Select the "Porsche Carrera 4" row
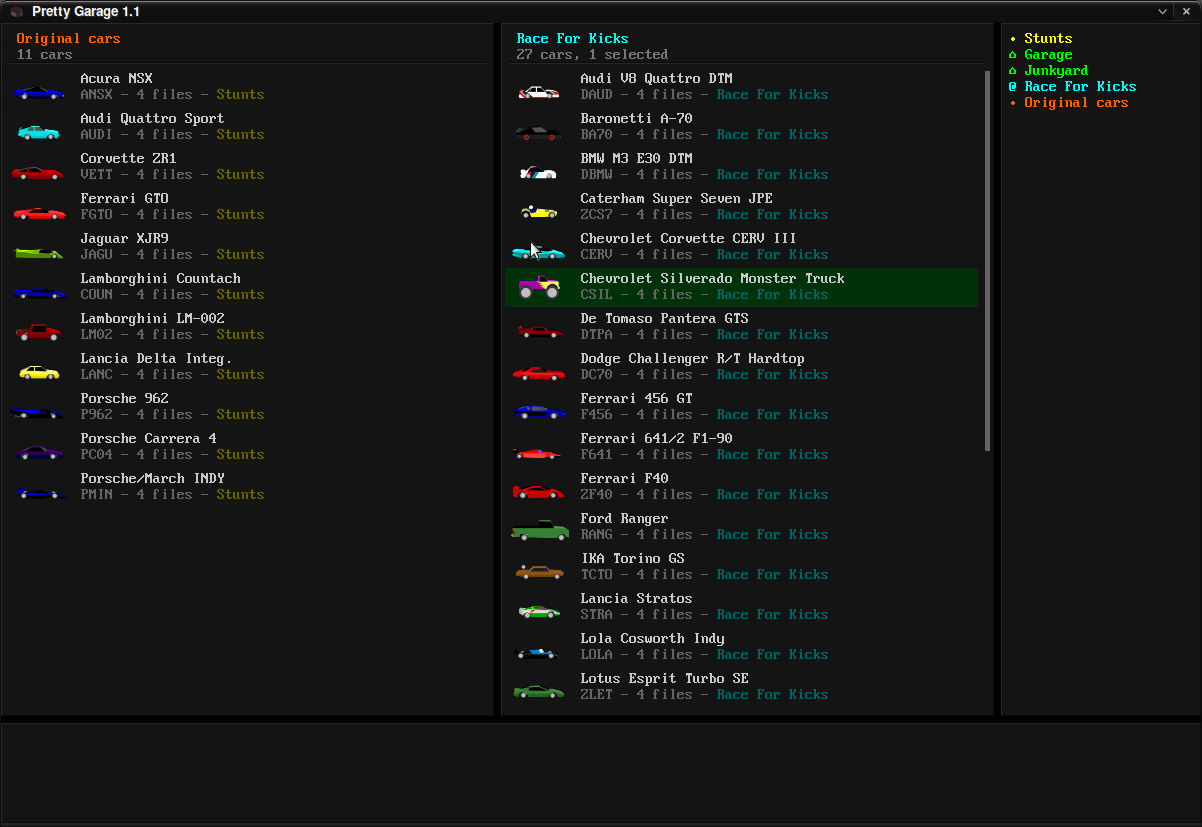The image size is (1202, 827). click(246, 446)
